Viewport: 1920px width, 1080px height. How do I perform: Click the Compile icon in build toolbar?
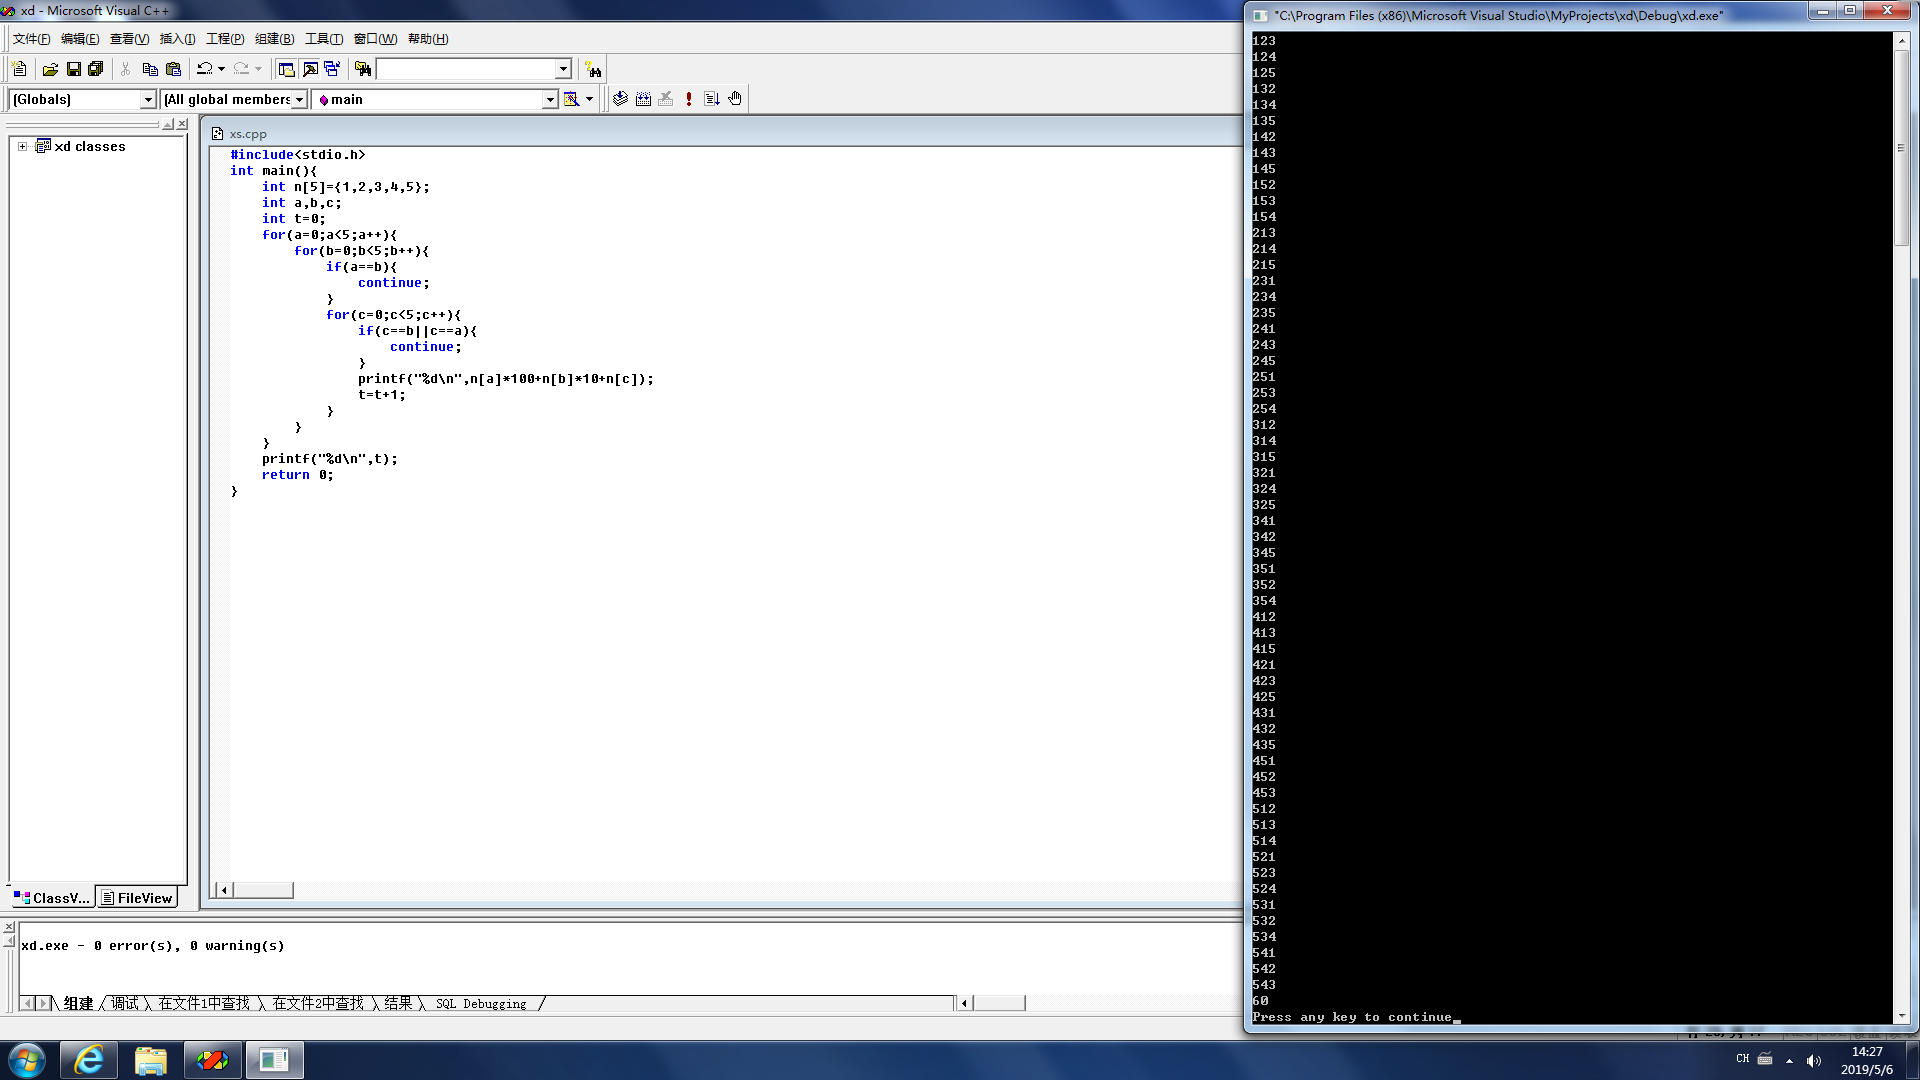click(x=620, y=99)
